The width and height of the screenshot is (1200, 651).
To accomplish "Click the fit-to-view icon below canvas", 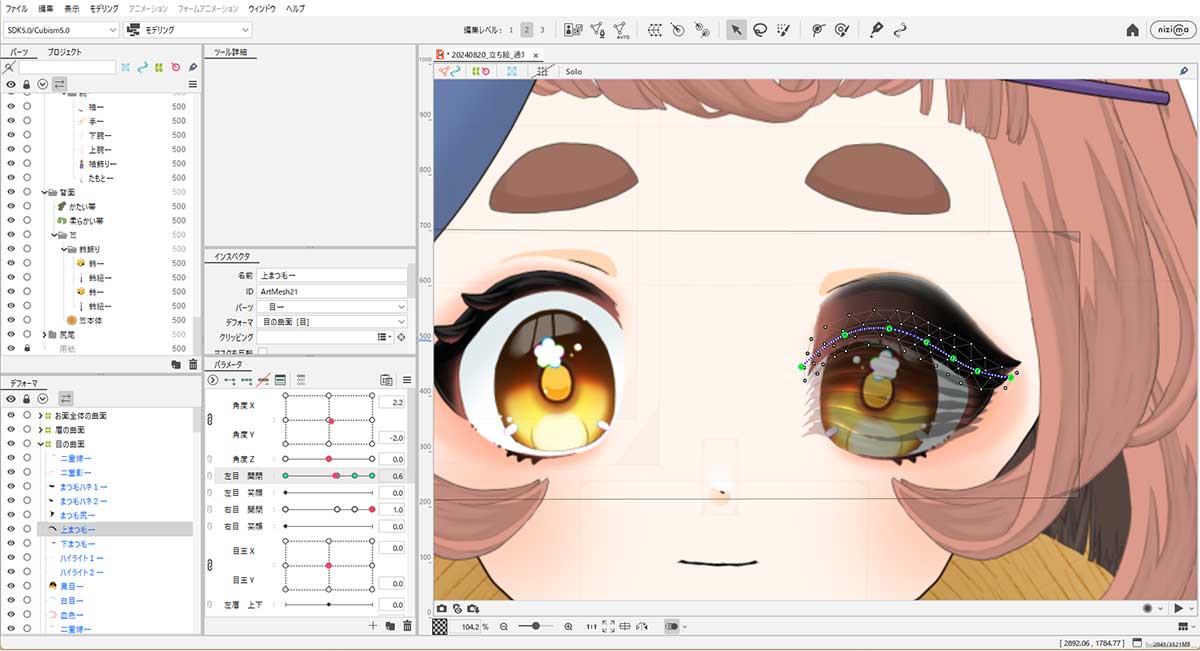I will (x=608, y=626).
